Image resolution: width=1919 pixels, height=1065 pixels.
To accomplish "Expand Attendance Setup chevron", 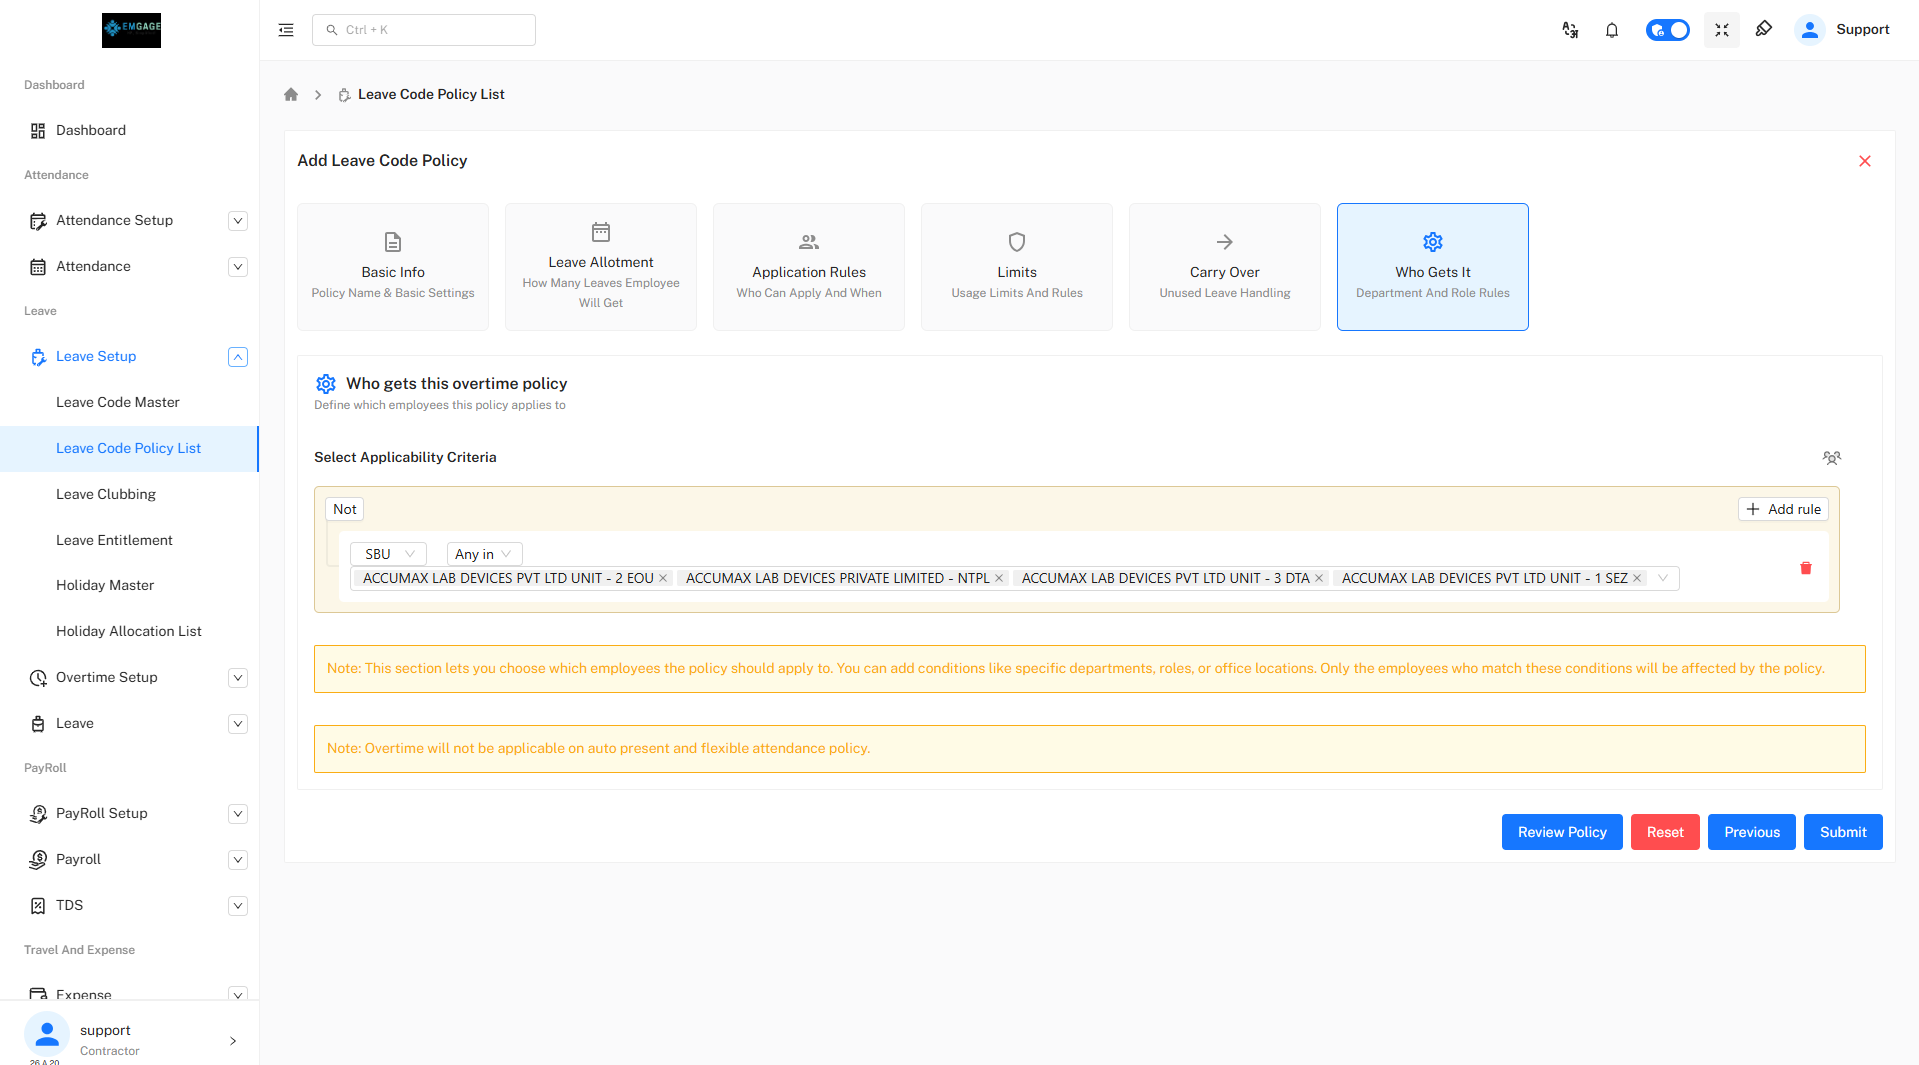I will (x=238, y=221).
